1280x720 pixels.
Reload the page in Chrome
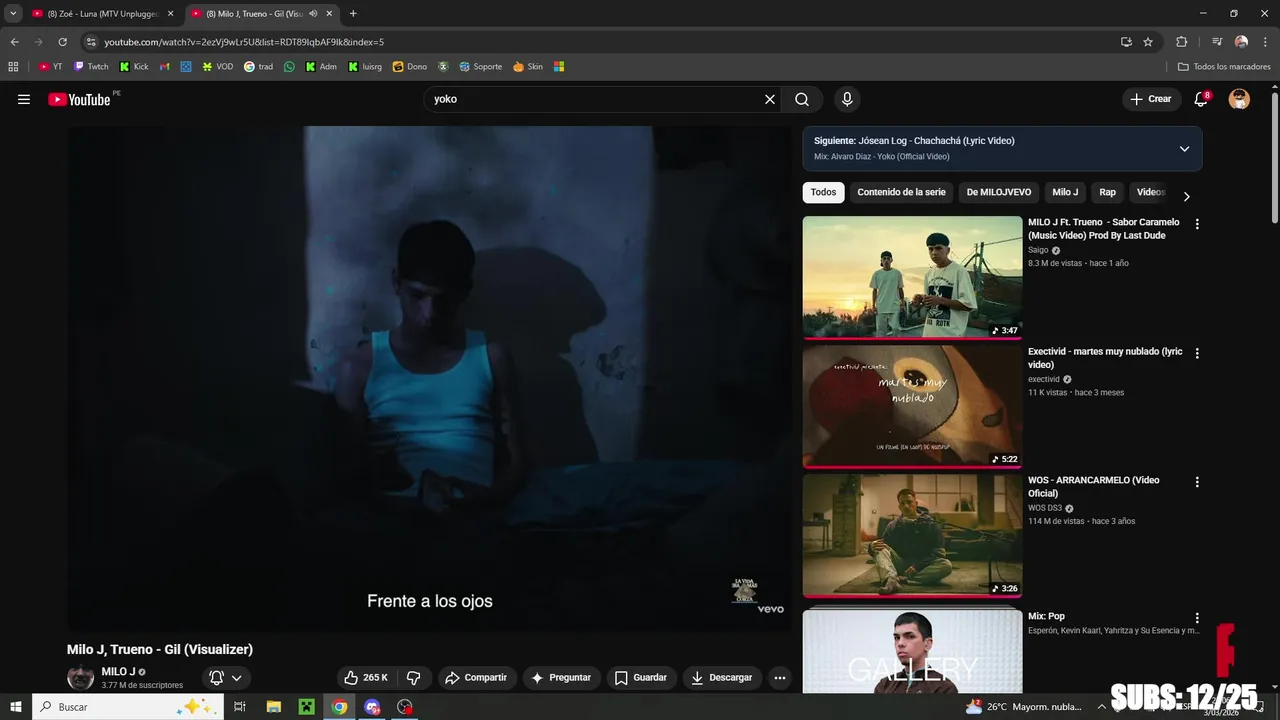[62, 42]
